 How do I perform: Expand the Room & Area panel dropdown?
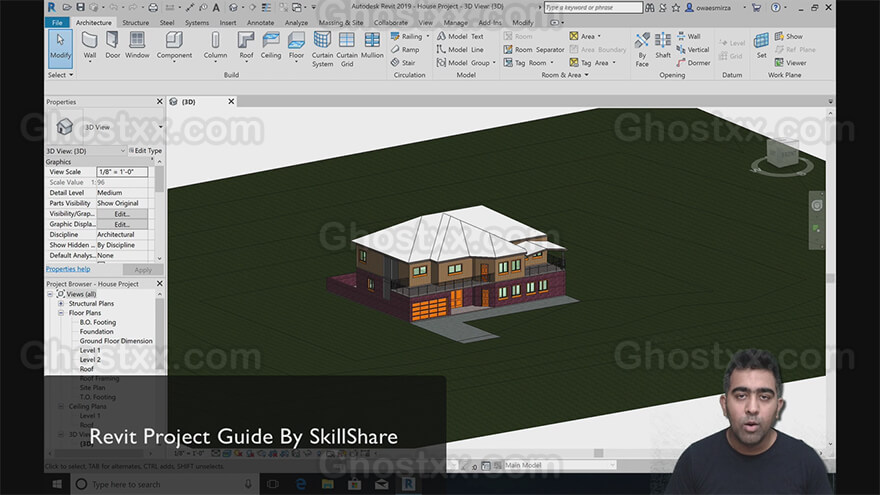565,75
